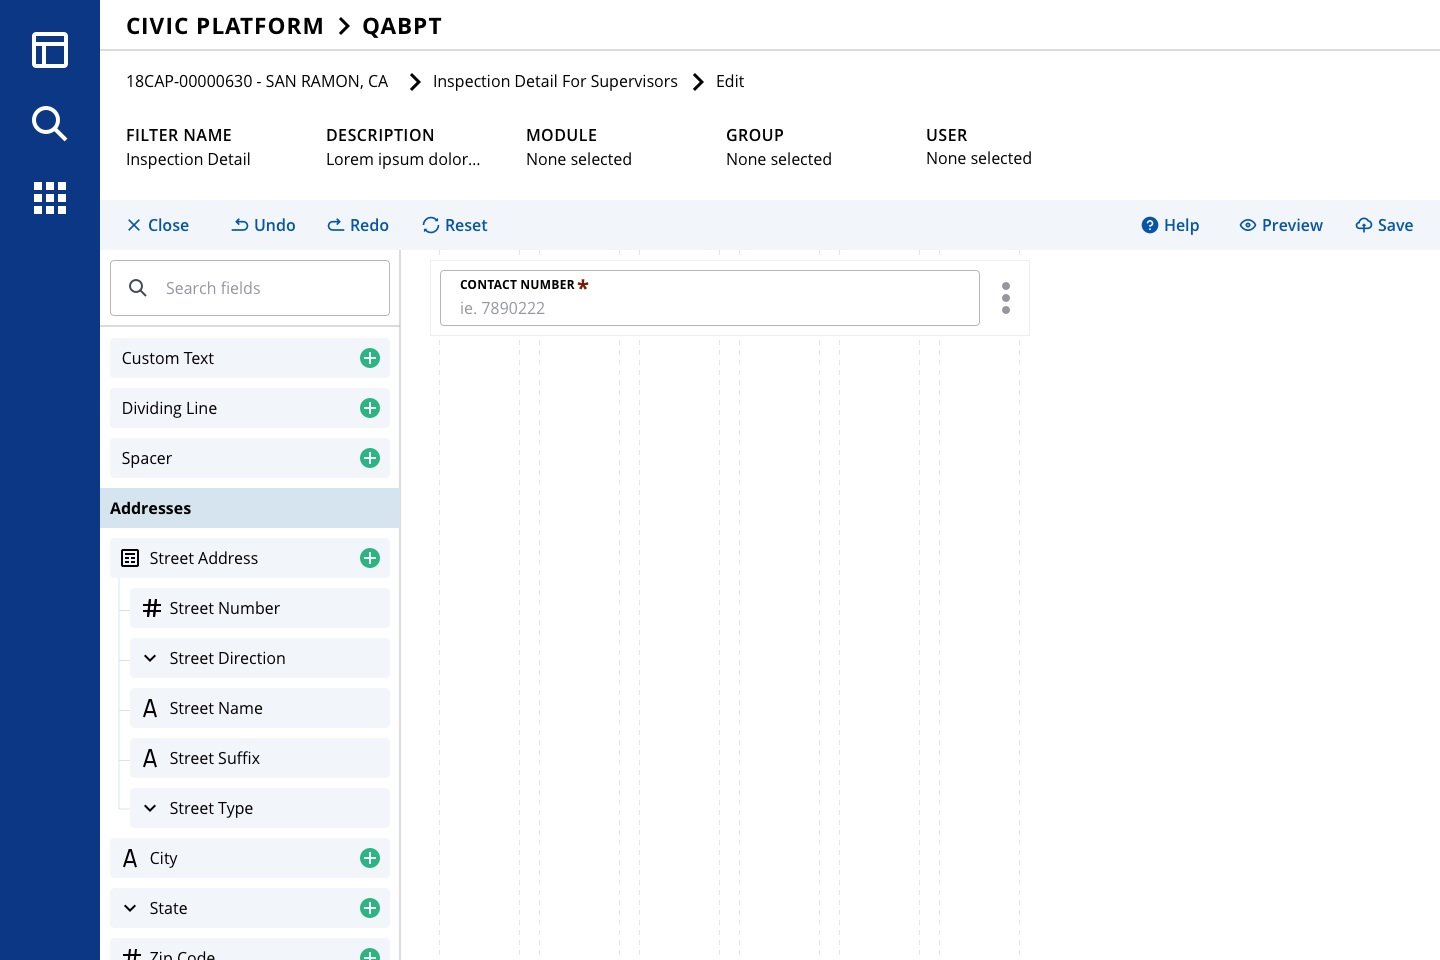This screenshot has width=1440, height=960.
Task: Click the 'Inspection Detail' filter name value
Action: 188,159
